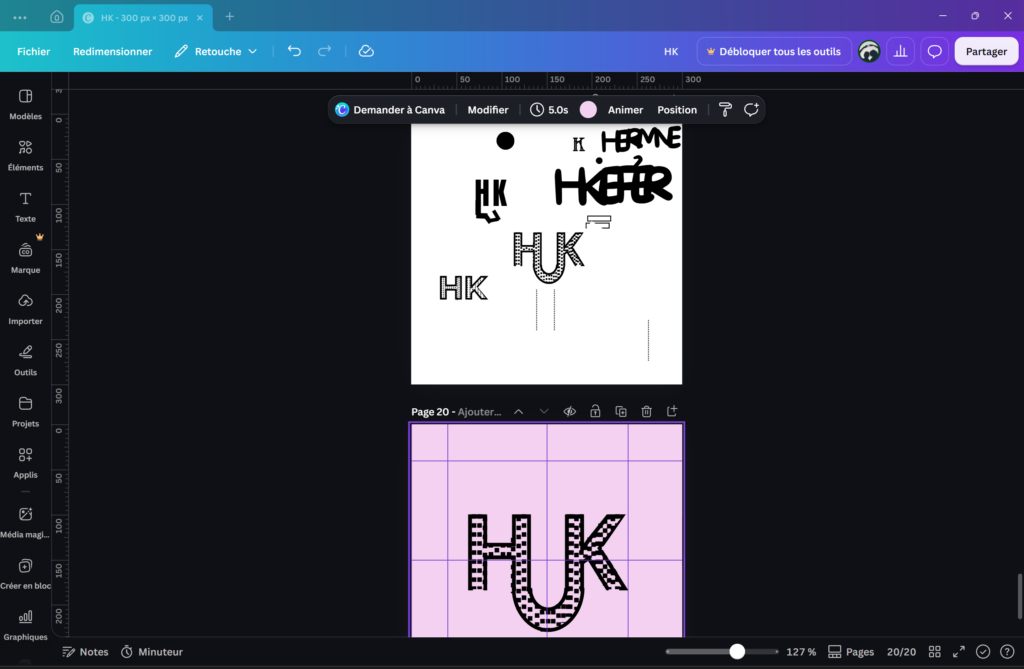This screenshot has height=669, width=1024.
Task: Open the Marque brand panel
Action: [x=25, y=258]
